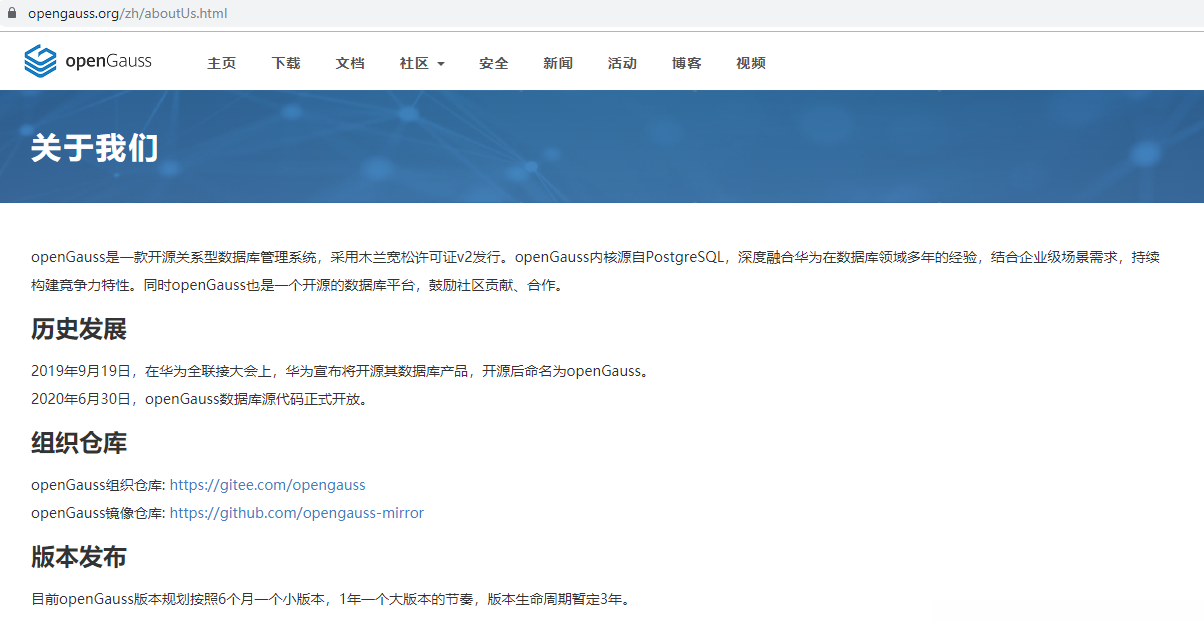
Task: Click the paragraph about 版本生命周期暂定3年
Action: point(331,600)
